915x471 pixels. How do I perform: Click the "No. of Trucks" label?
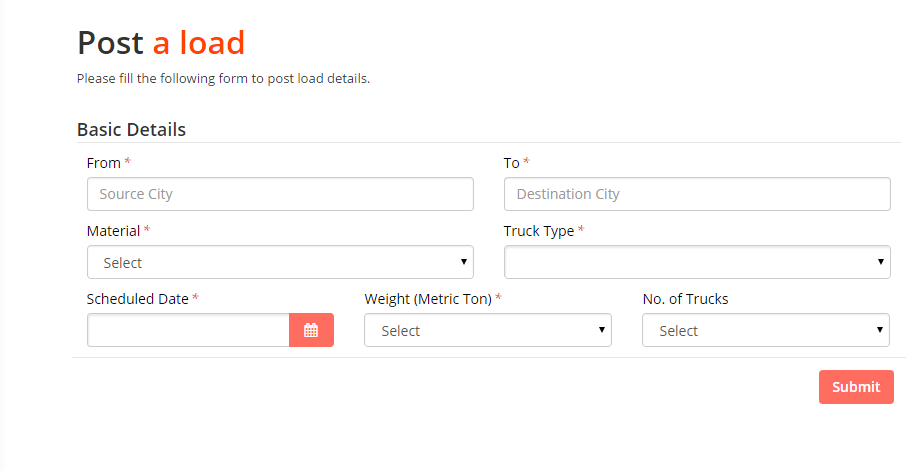pyautogui.click(x=685, y=298)
